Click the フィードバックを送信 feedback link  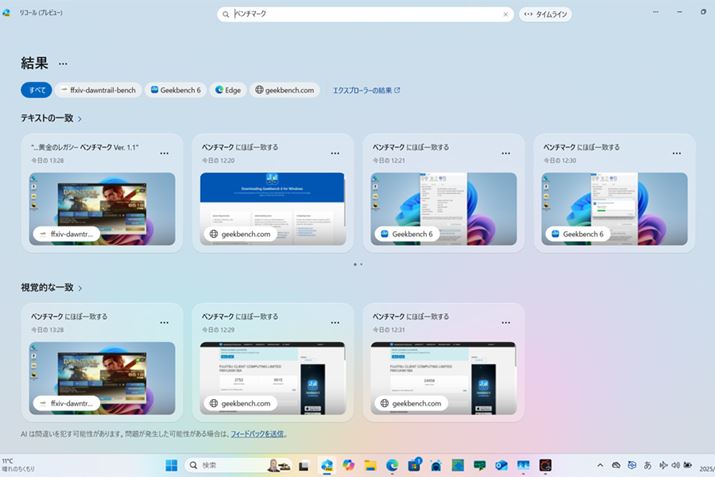[x=257, y=434]
